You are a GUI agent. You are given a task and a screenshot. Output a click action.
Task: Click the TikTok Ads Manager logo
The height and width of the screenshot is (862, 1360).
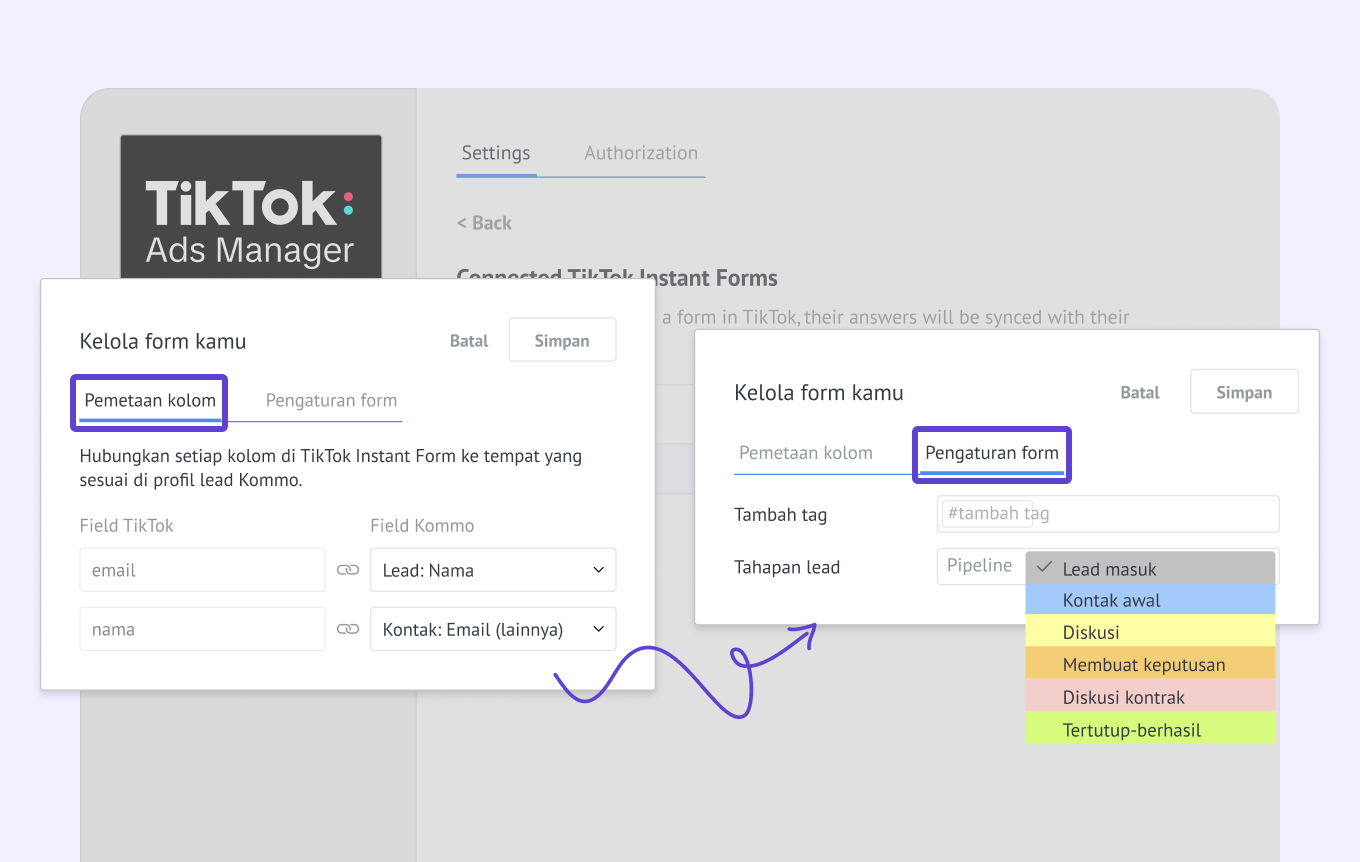(x=250, y=222)
